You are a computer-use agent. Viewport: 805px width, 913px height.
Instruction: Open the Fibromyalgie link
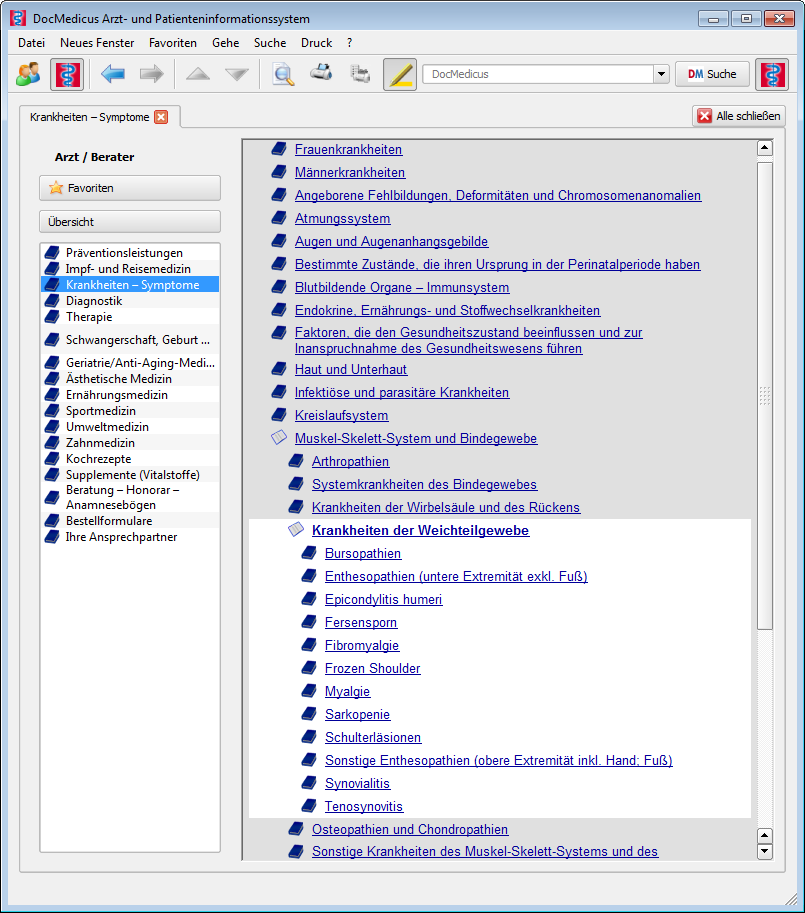(x=361, y=645)
